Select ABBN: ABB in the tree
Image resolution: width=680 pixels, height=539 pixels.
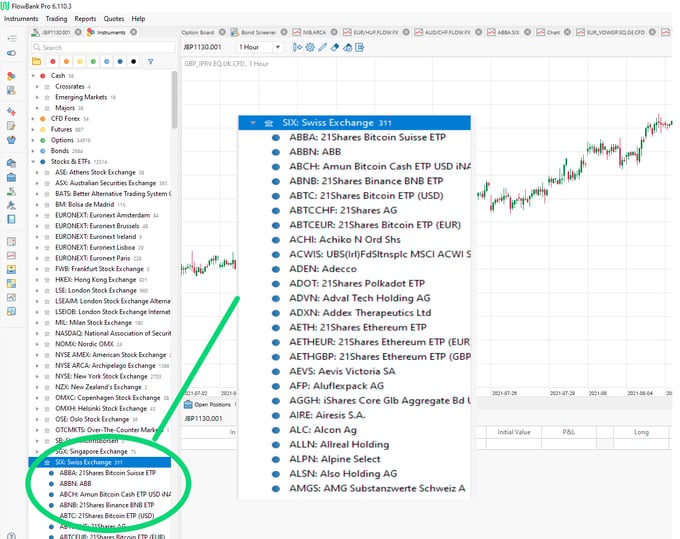[x=75, y=483]
